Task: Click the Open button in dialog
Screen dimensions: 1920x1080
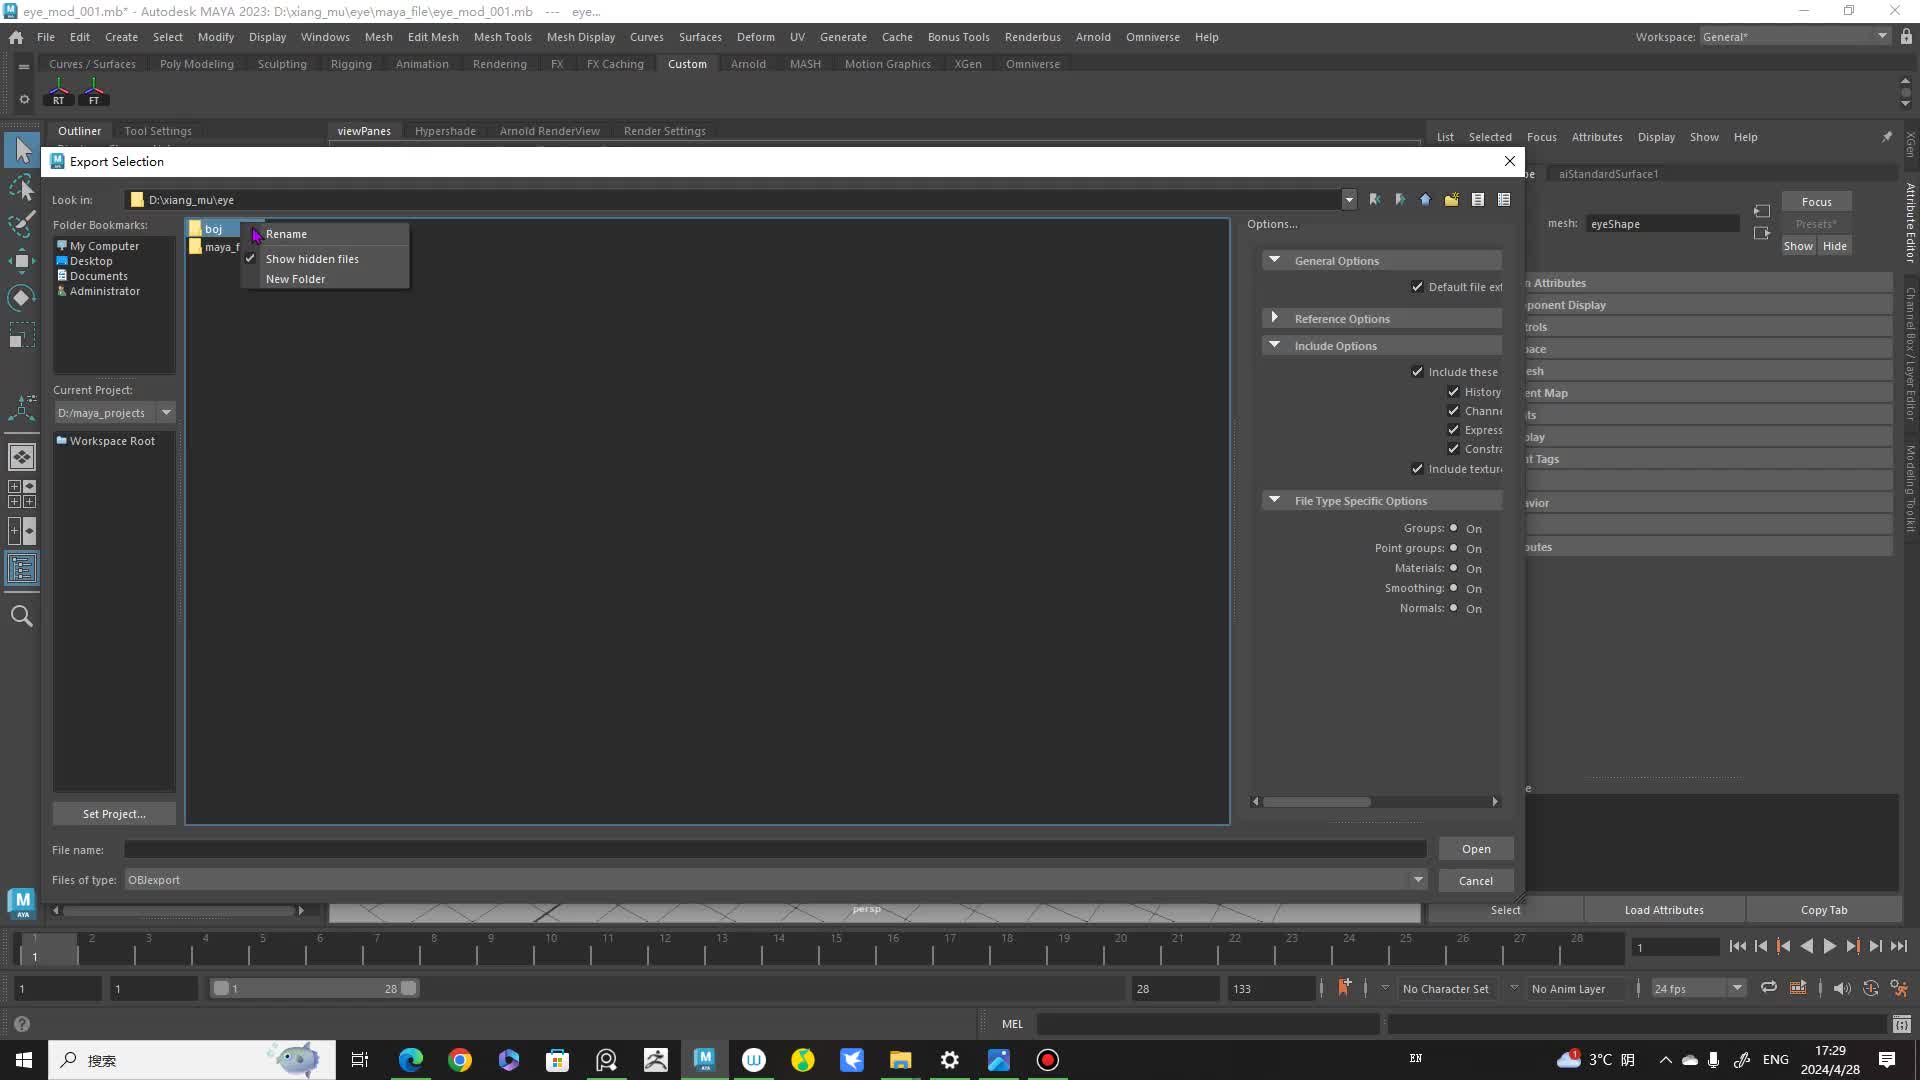Action: tap(1476, 849)
